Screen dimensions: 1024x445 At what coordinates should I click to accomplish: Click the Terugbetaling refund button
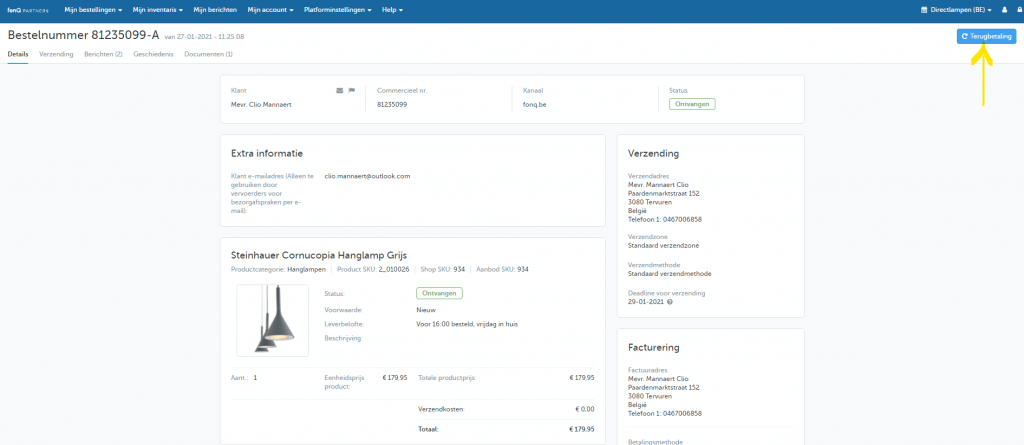click(986, 36)
